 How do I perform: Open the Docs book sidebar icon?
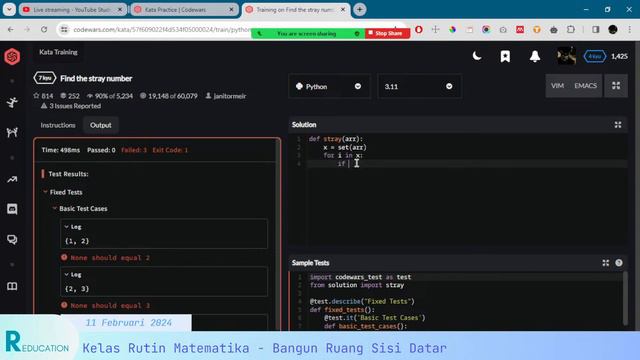click(x=12, y=286)
